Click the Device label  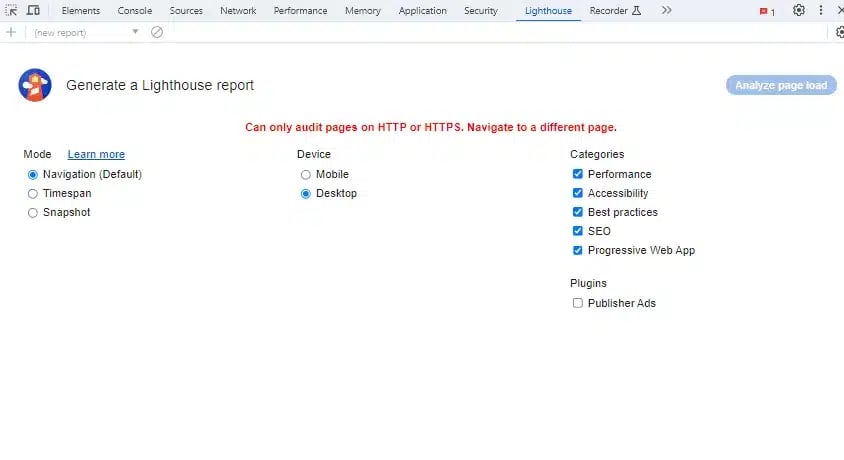pyautogui.click(x=314, y=154)
